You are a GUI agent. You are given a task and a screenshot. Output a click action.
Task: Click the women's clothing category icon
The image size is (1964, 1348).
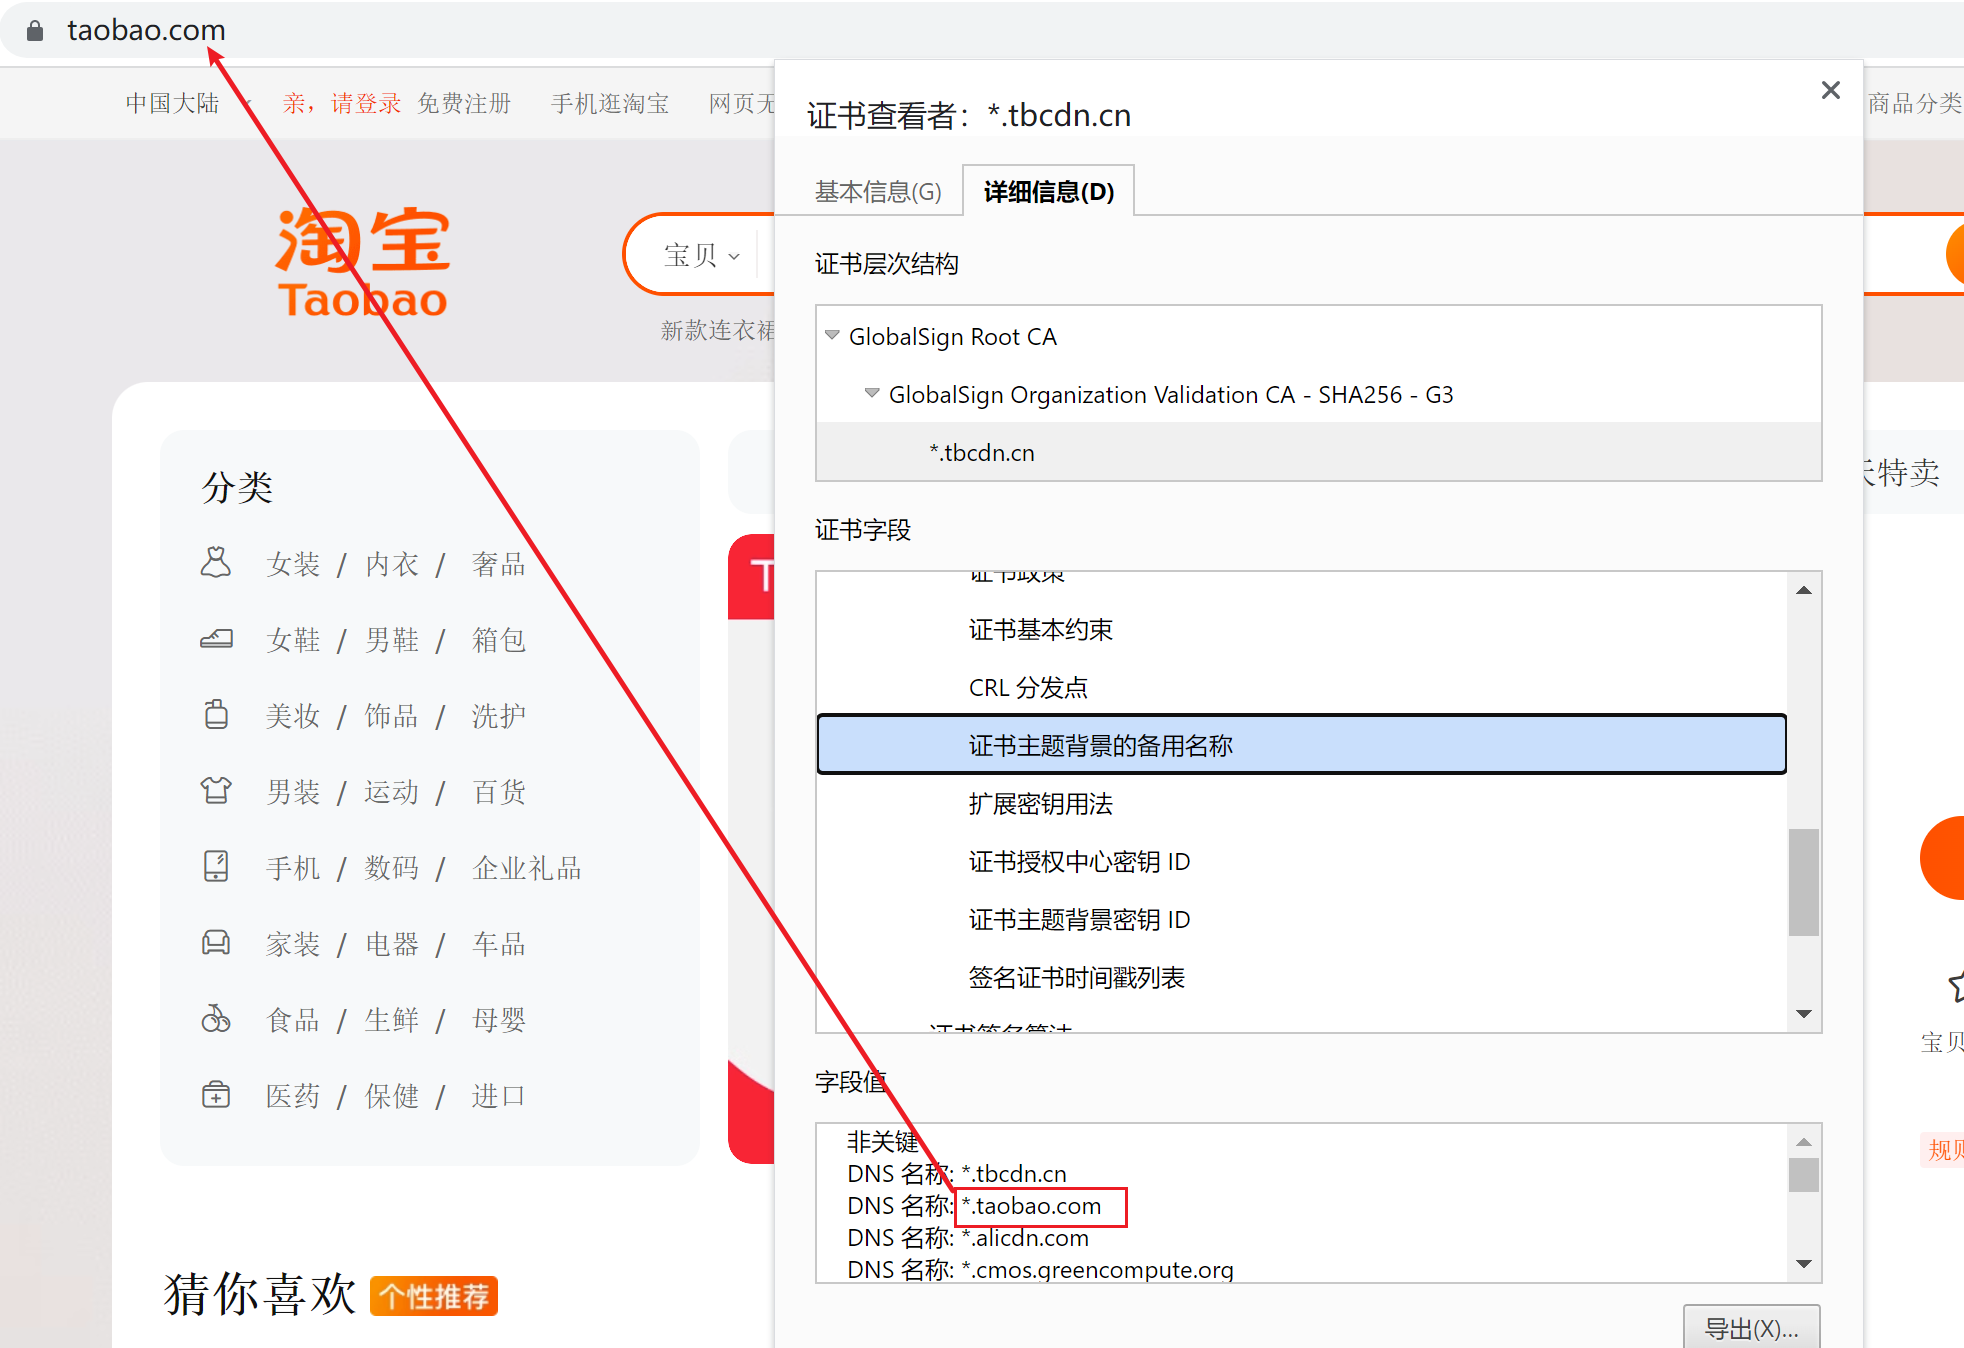click(x=216, y=563)
